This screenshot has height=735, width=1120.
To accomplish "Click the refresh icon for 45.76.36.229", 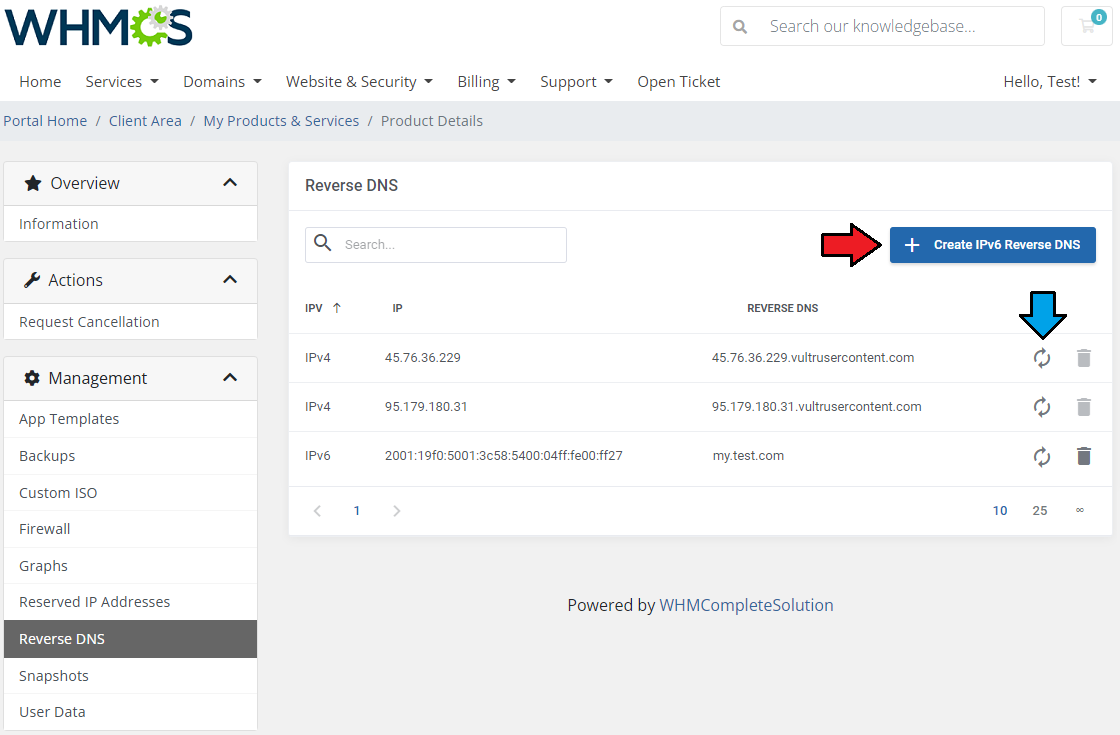I will click(1042, 358).
